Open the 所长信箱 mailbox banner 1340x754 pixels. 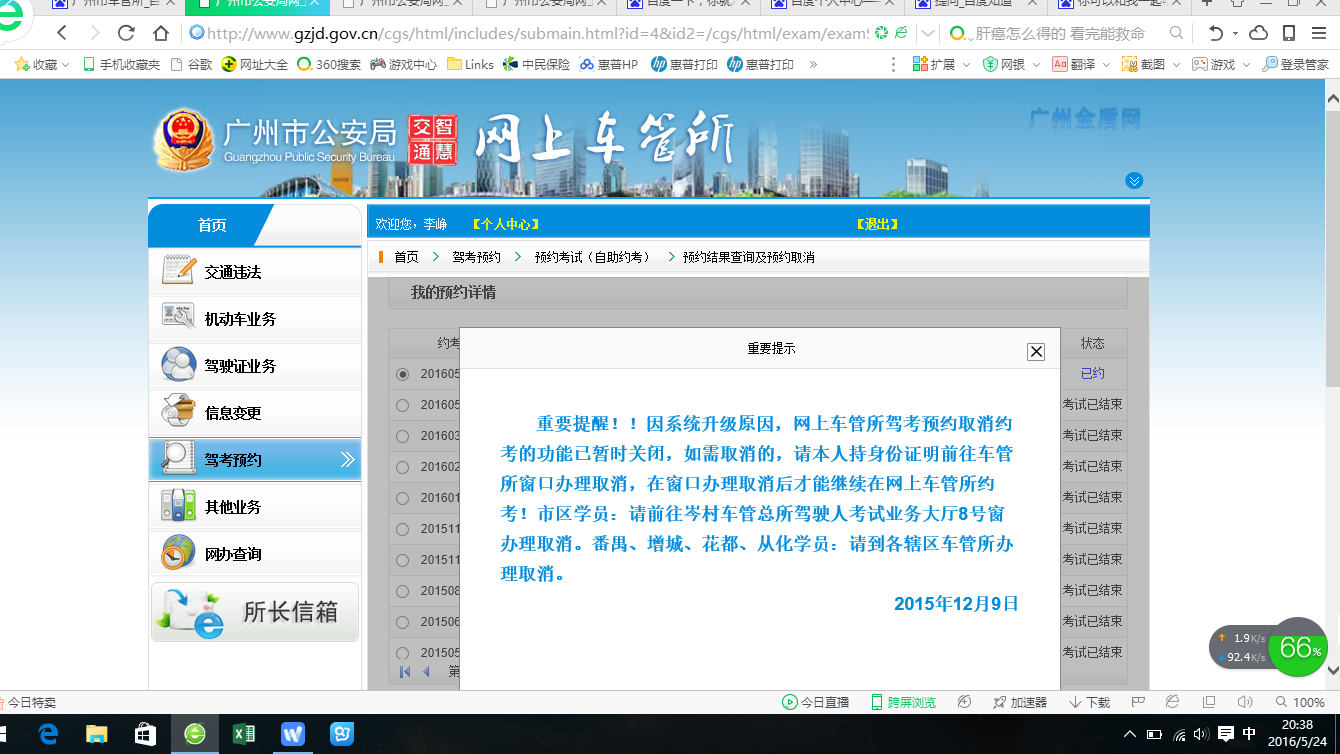(255, 612)
